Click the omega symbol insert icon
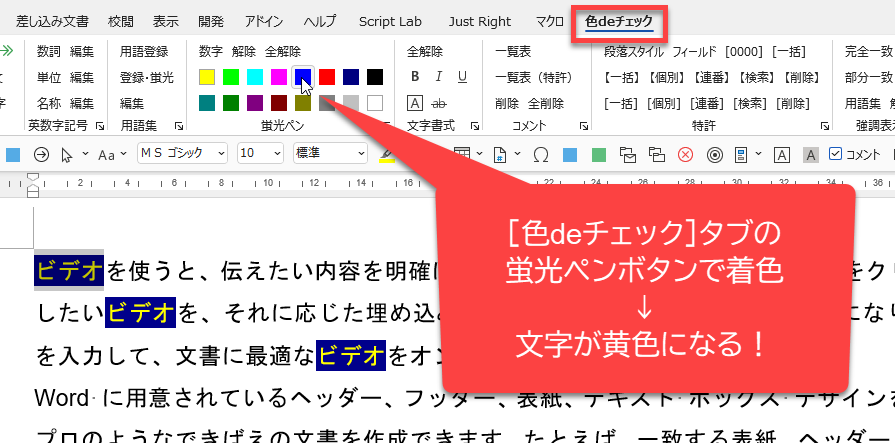 [x=541, y=154]
